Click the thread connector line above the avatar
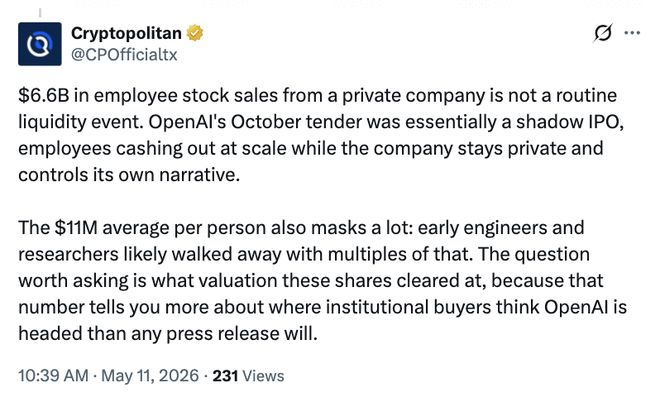This screenshot has height=402, width=660. click(40, 13)
